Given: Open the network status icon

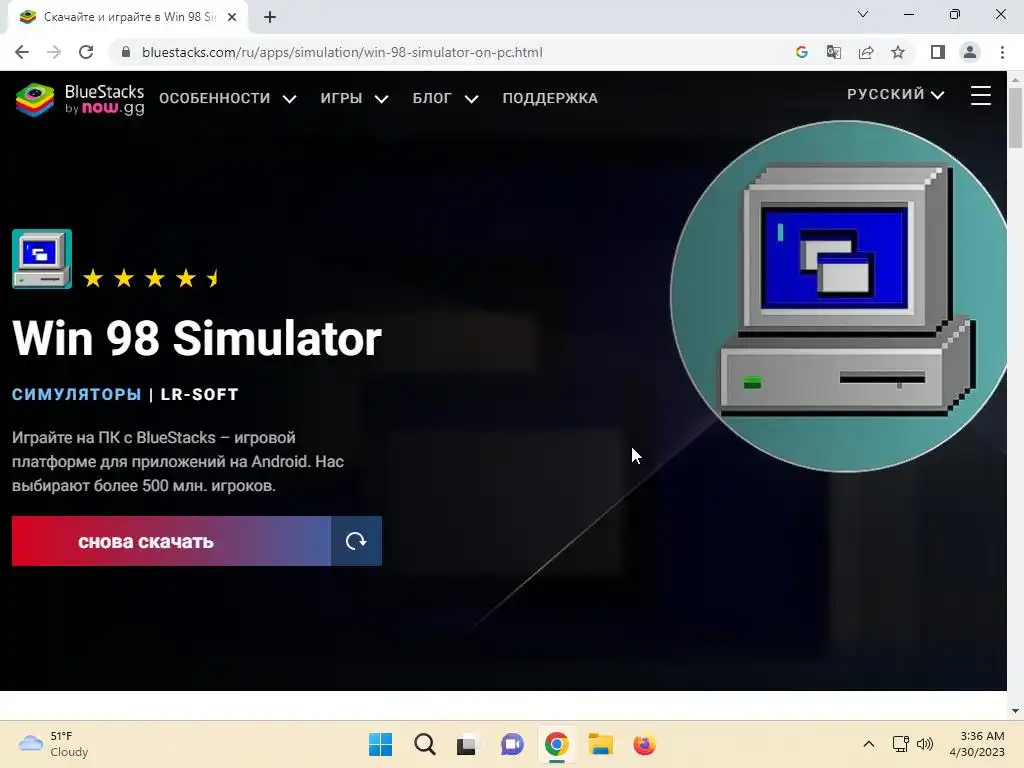Looking at the screenshot, I should click(901, 744).
